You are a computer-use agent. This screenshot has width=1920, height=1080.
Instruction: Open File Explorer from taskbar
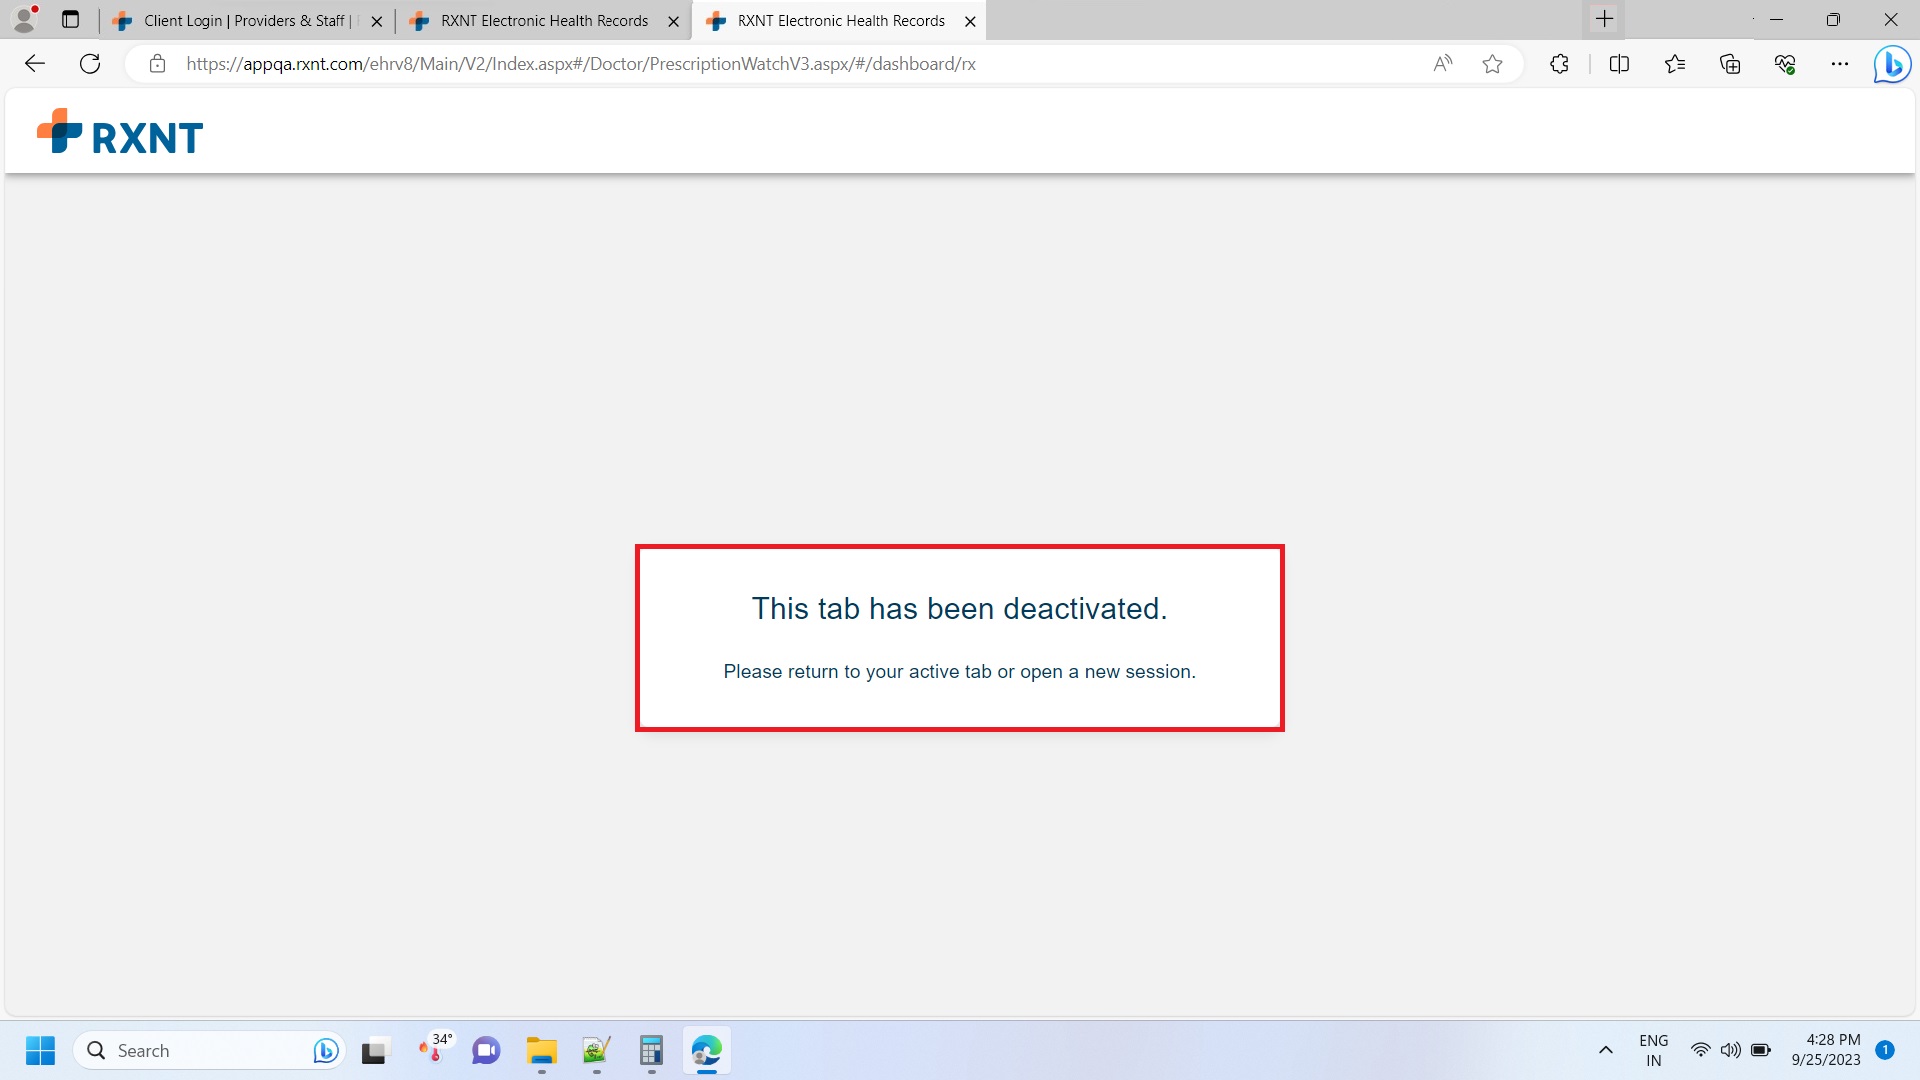(x=541, y=1051)
